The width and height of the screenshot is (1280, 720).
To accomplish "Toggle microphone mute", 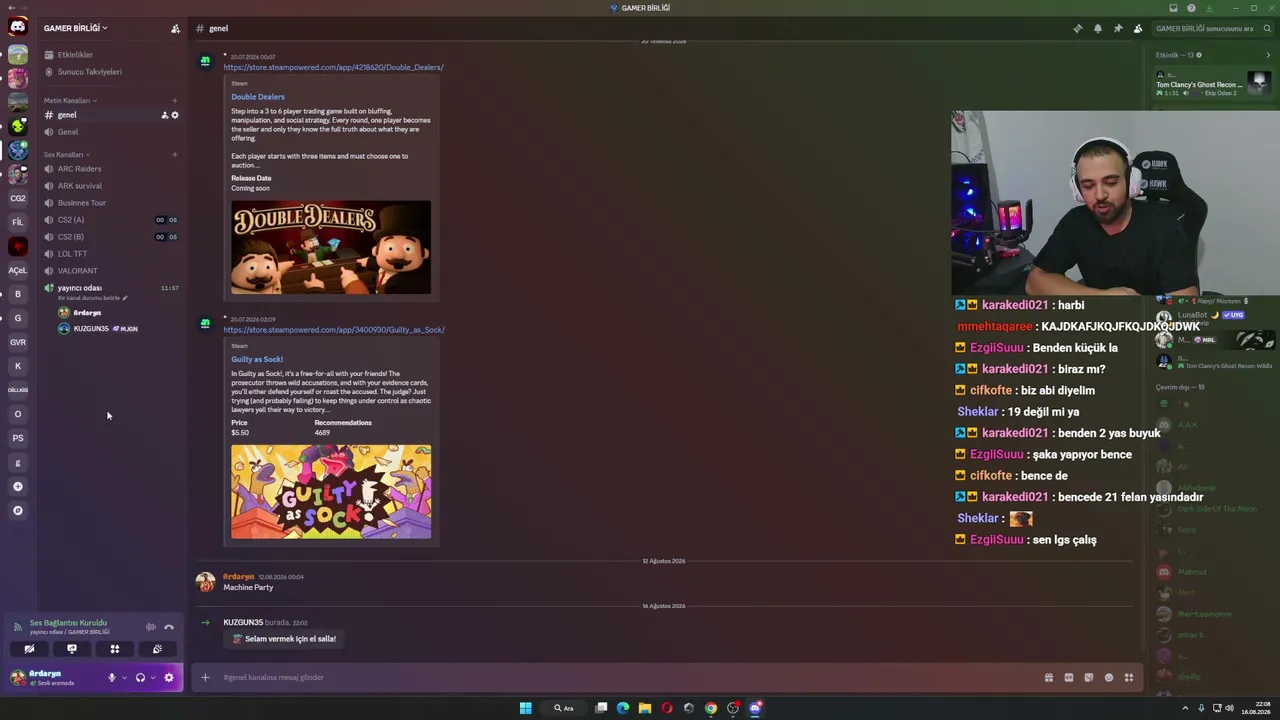I will [x=112, y=677].
